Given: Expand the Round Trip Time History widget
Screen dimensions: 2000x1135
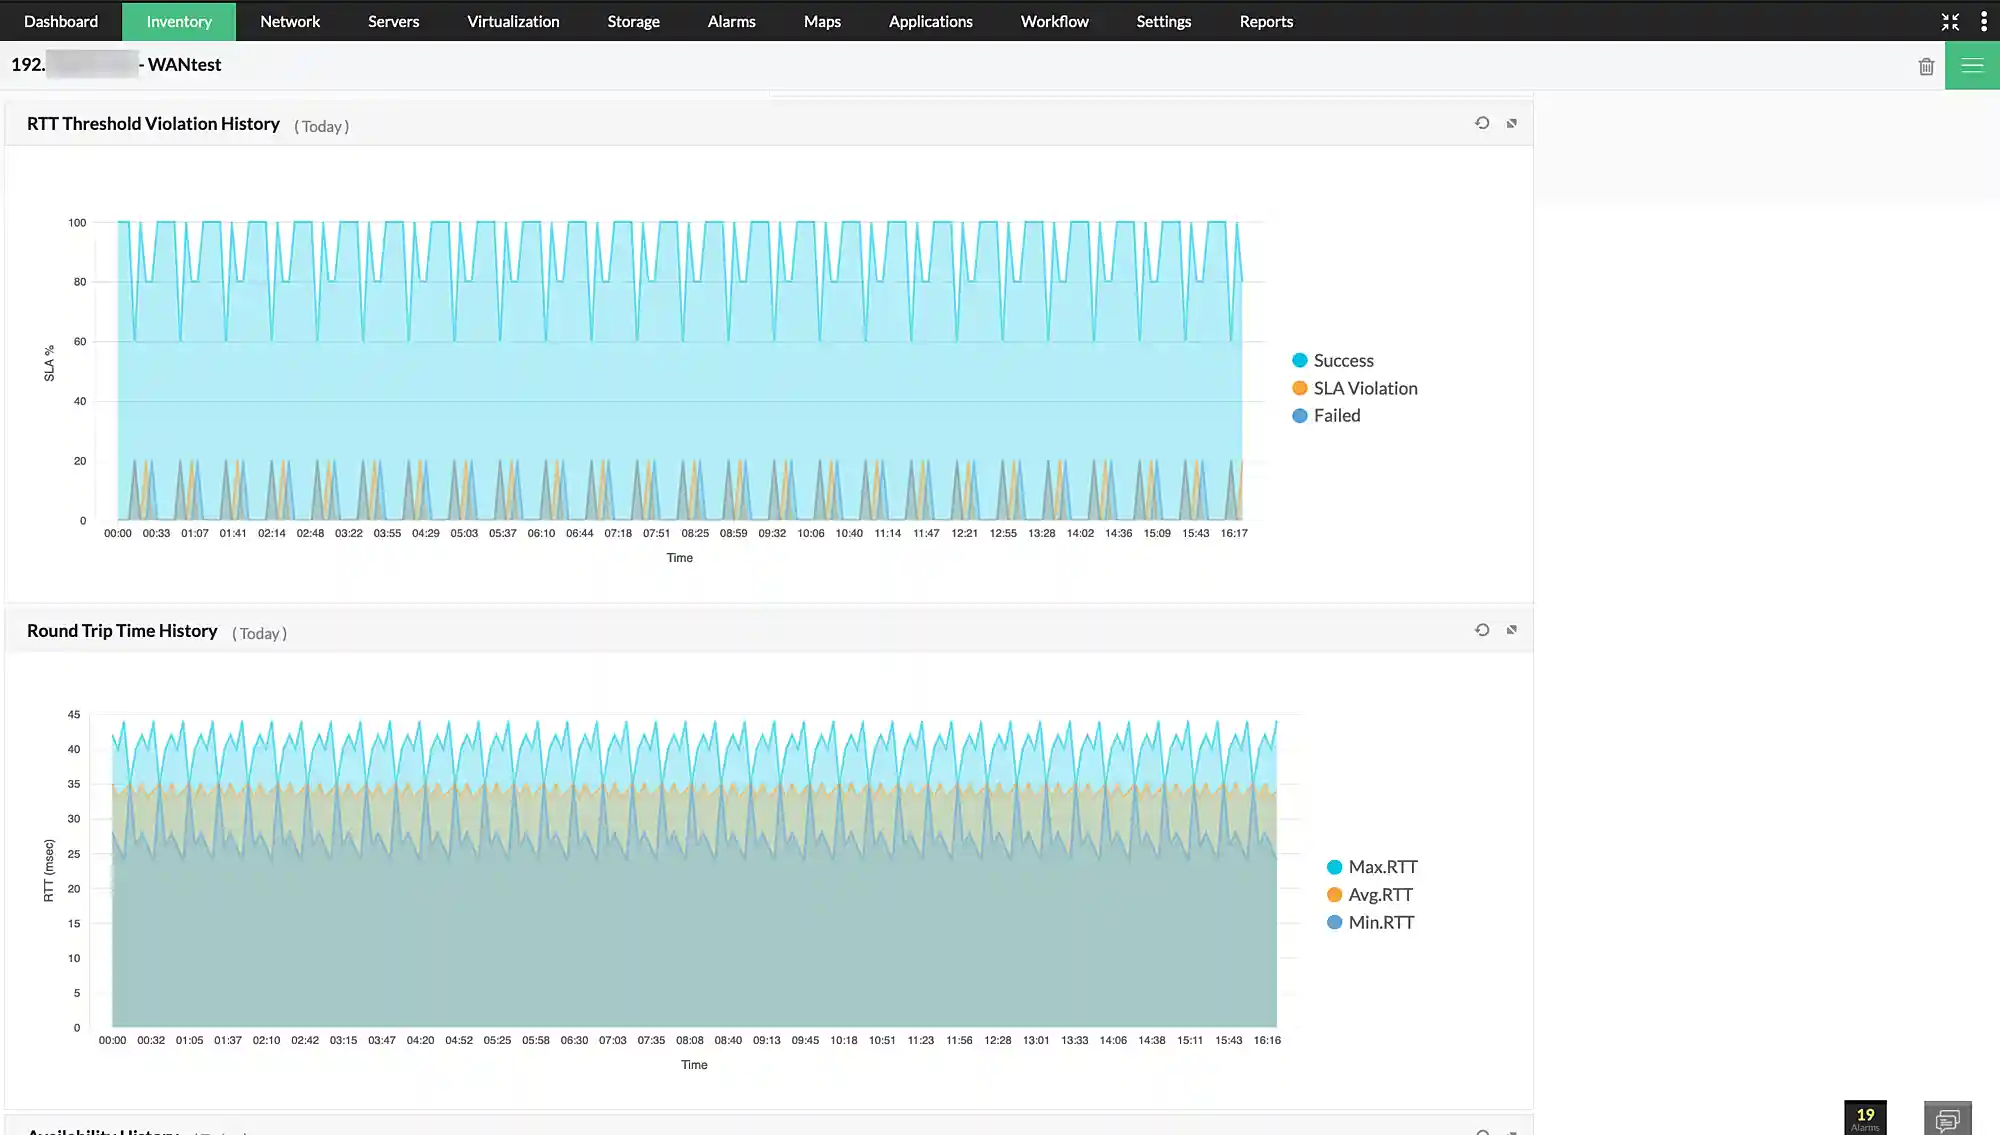Looking at the screenshot, I should (1512, 630).
